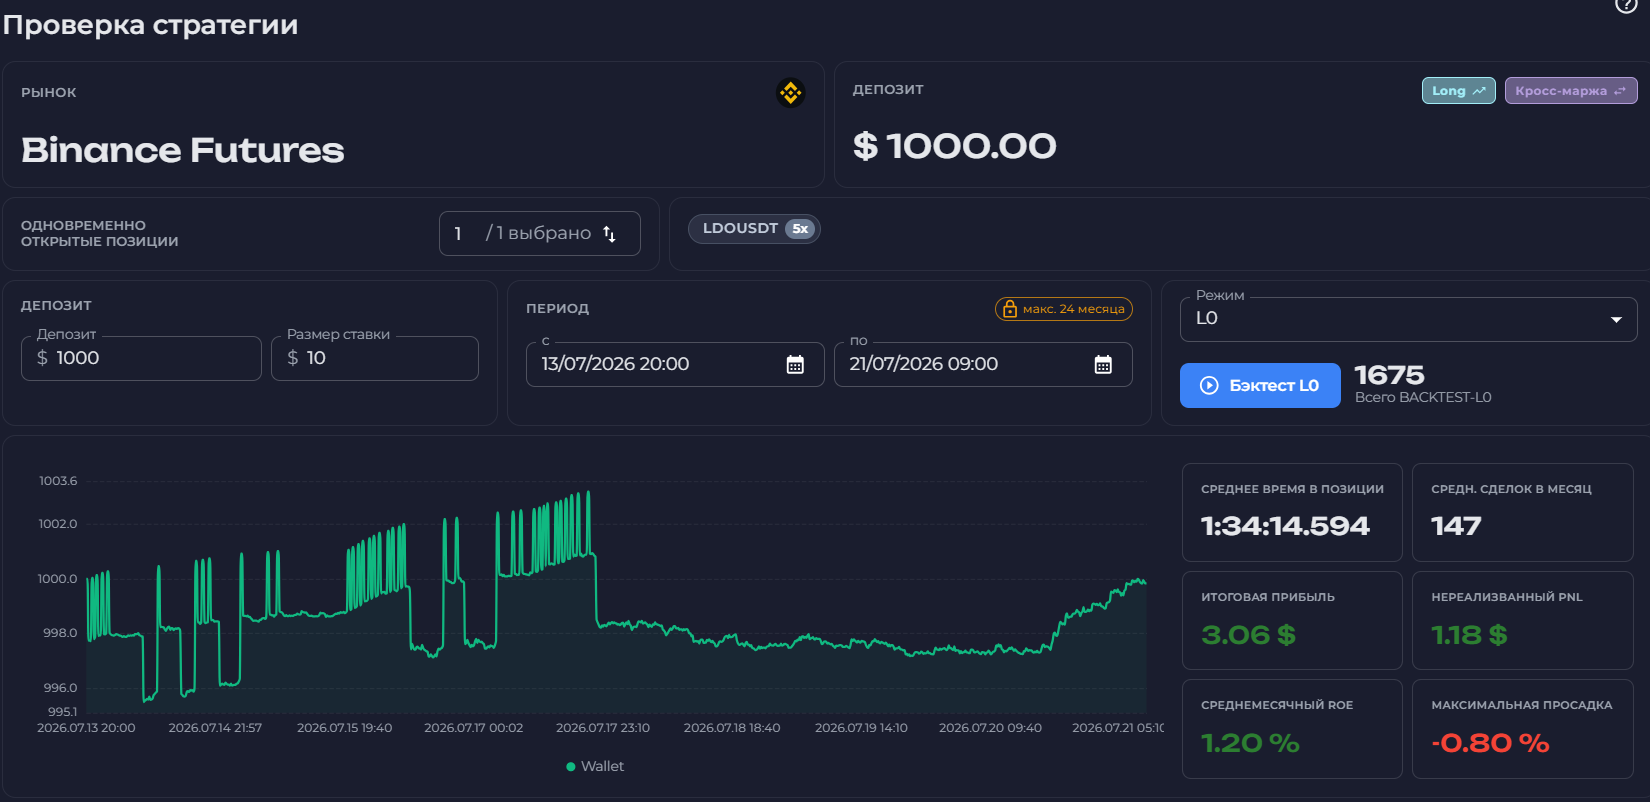
Task: Click the Итоговая прибыль card
Action: 1292,620
